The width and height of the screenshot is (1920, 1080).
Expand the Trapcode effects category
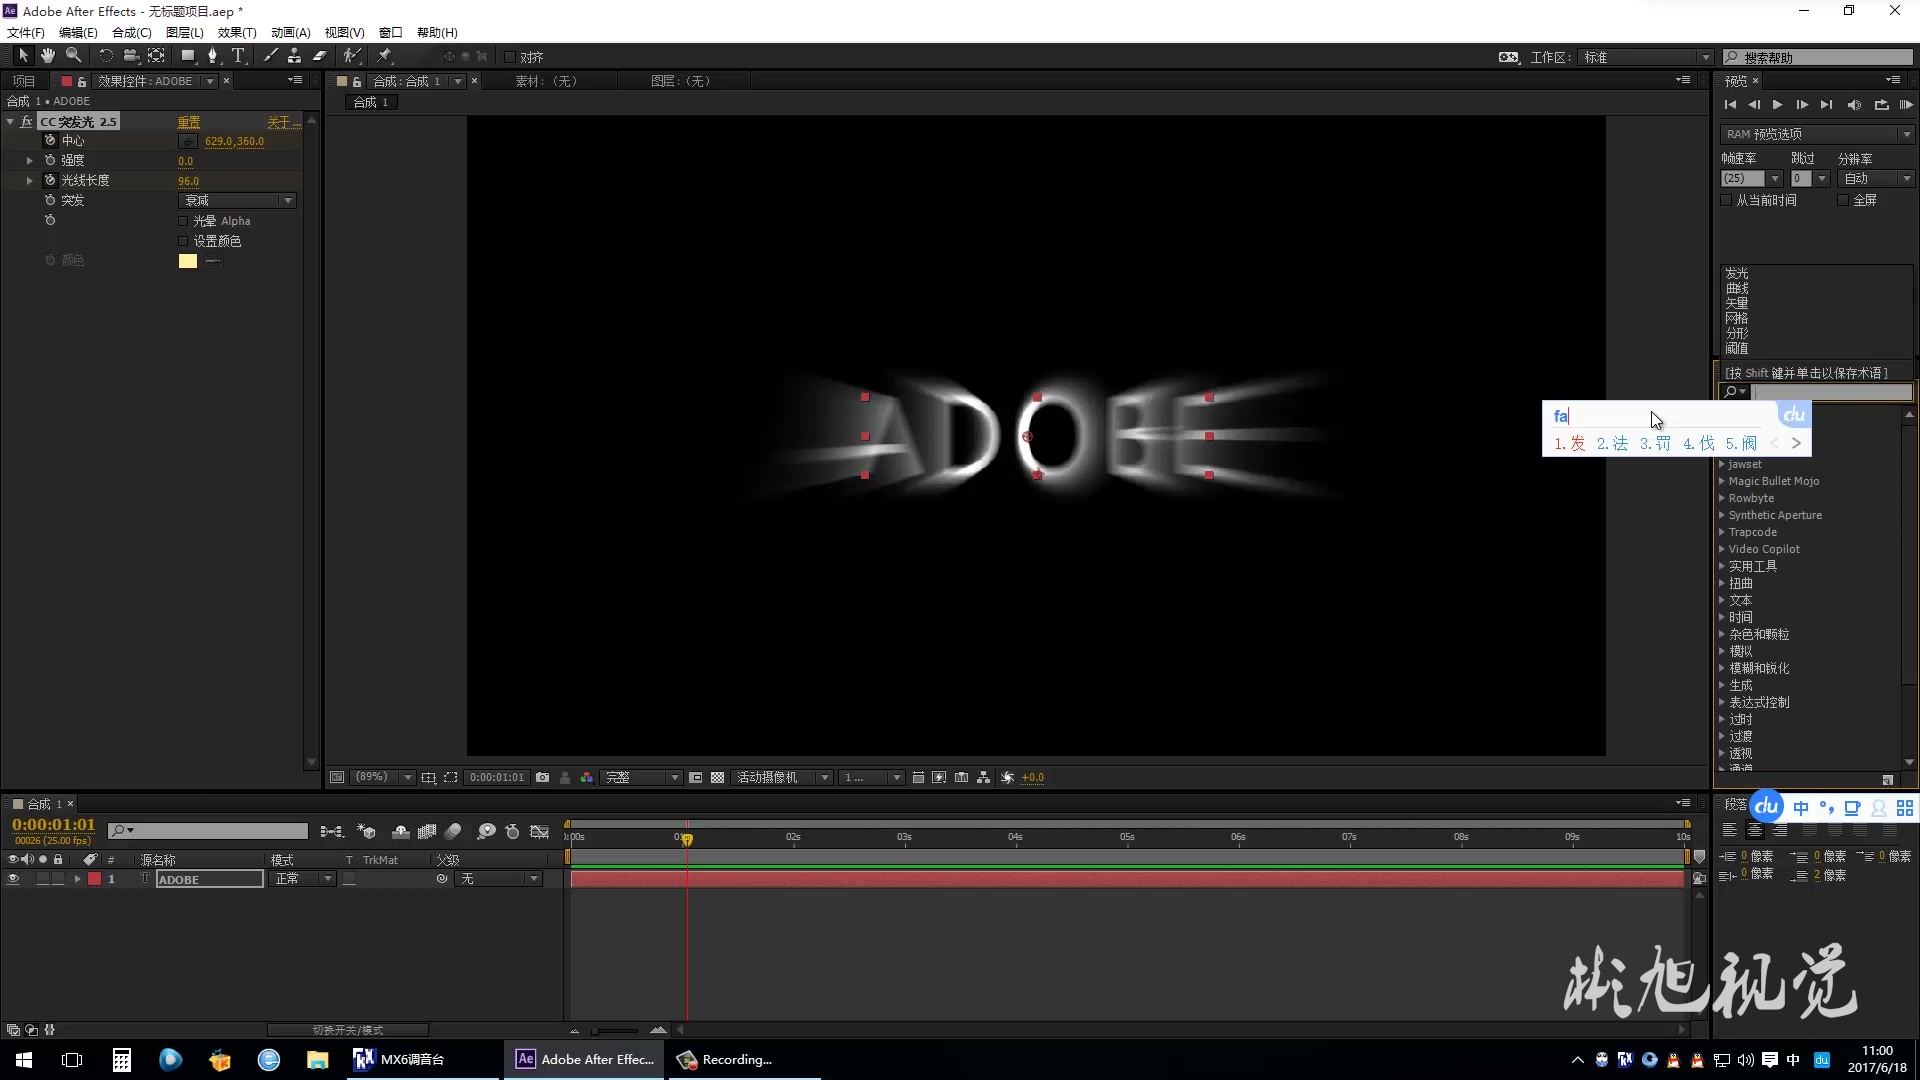coord(1722,532)
